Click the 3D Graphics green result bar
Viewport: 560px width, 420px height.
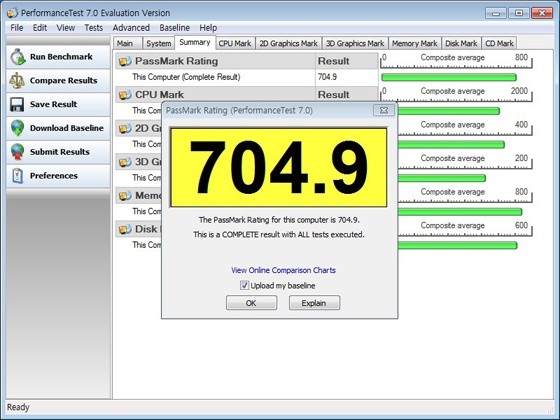pos(441,178)
